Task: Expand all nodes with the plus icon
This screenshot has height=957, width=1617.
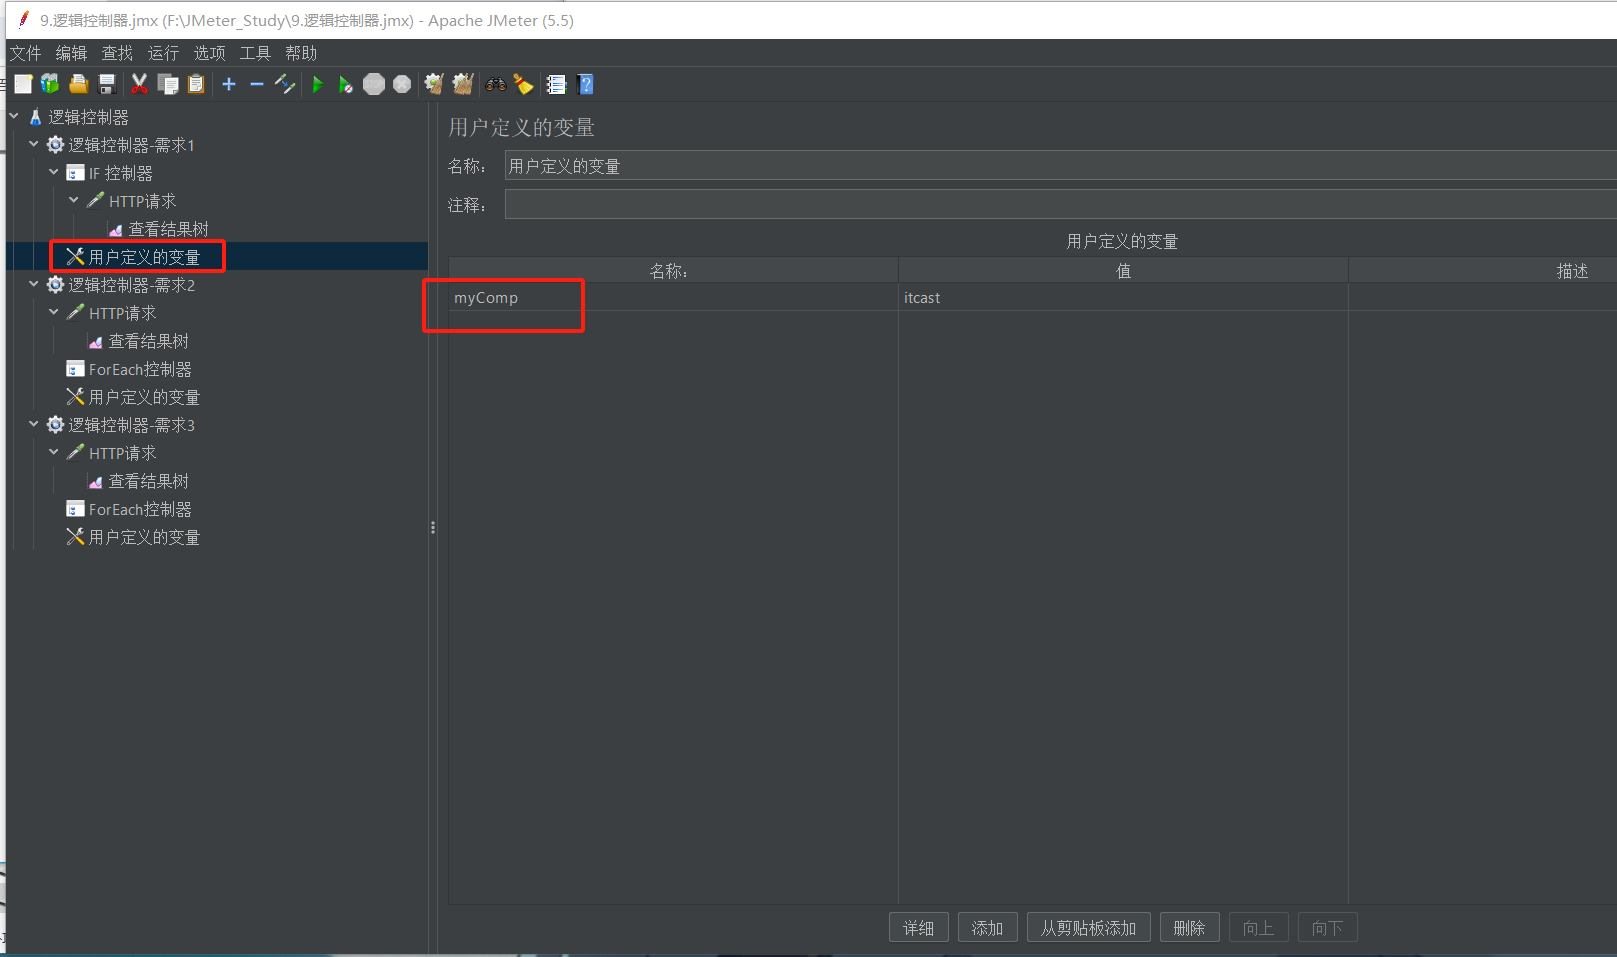Action: (229, 84)
